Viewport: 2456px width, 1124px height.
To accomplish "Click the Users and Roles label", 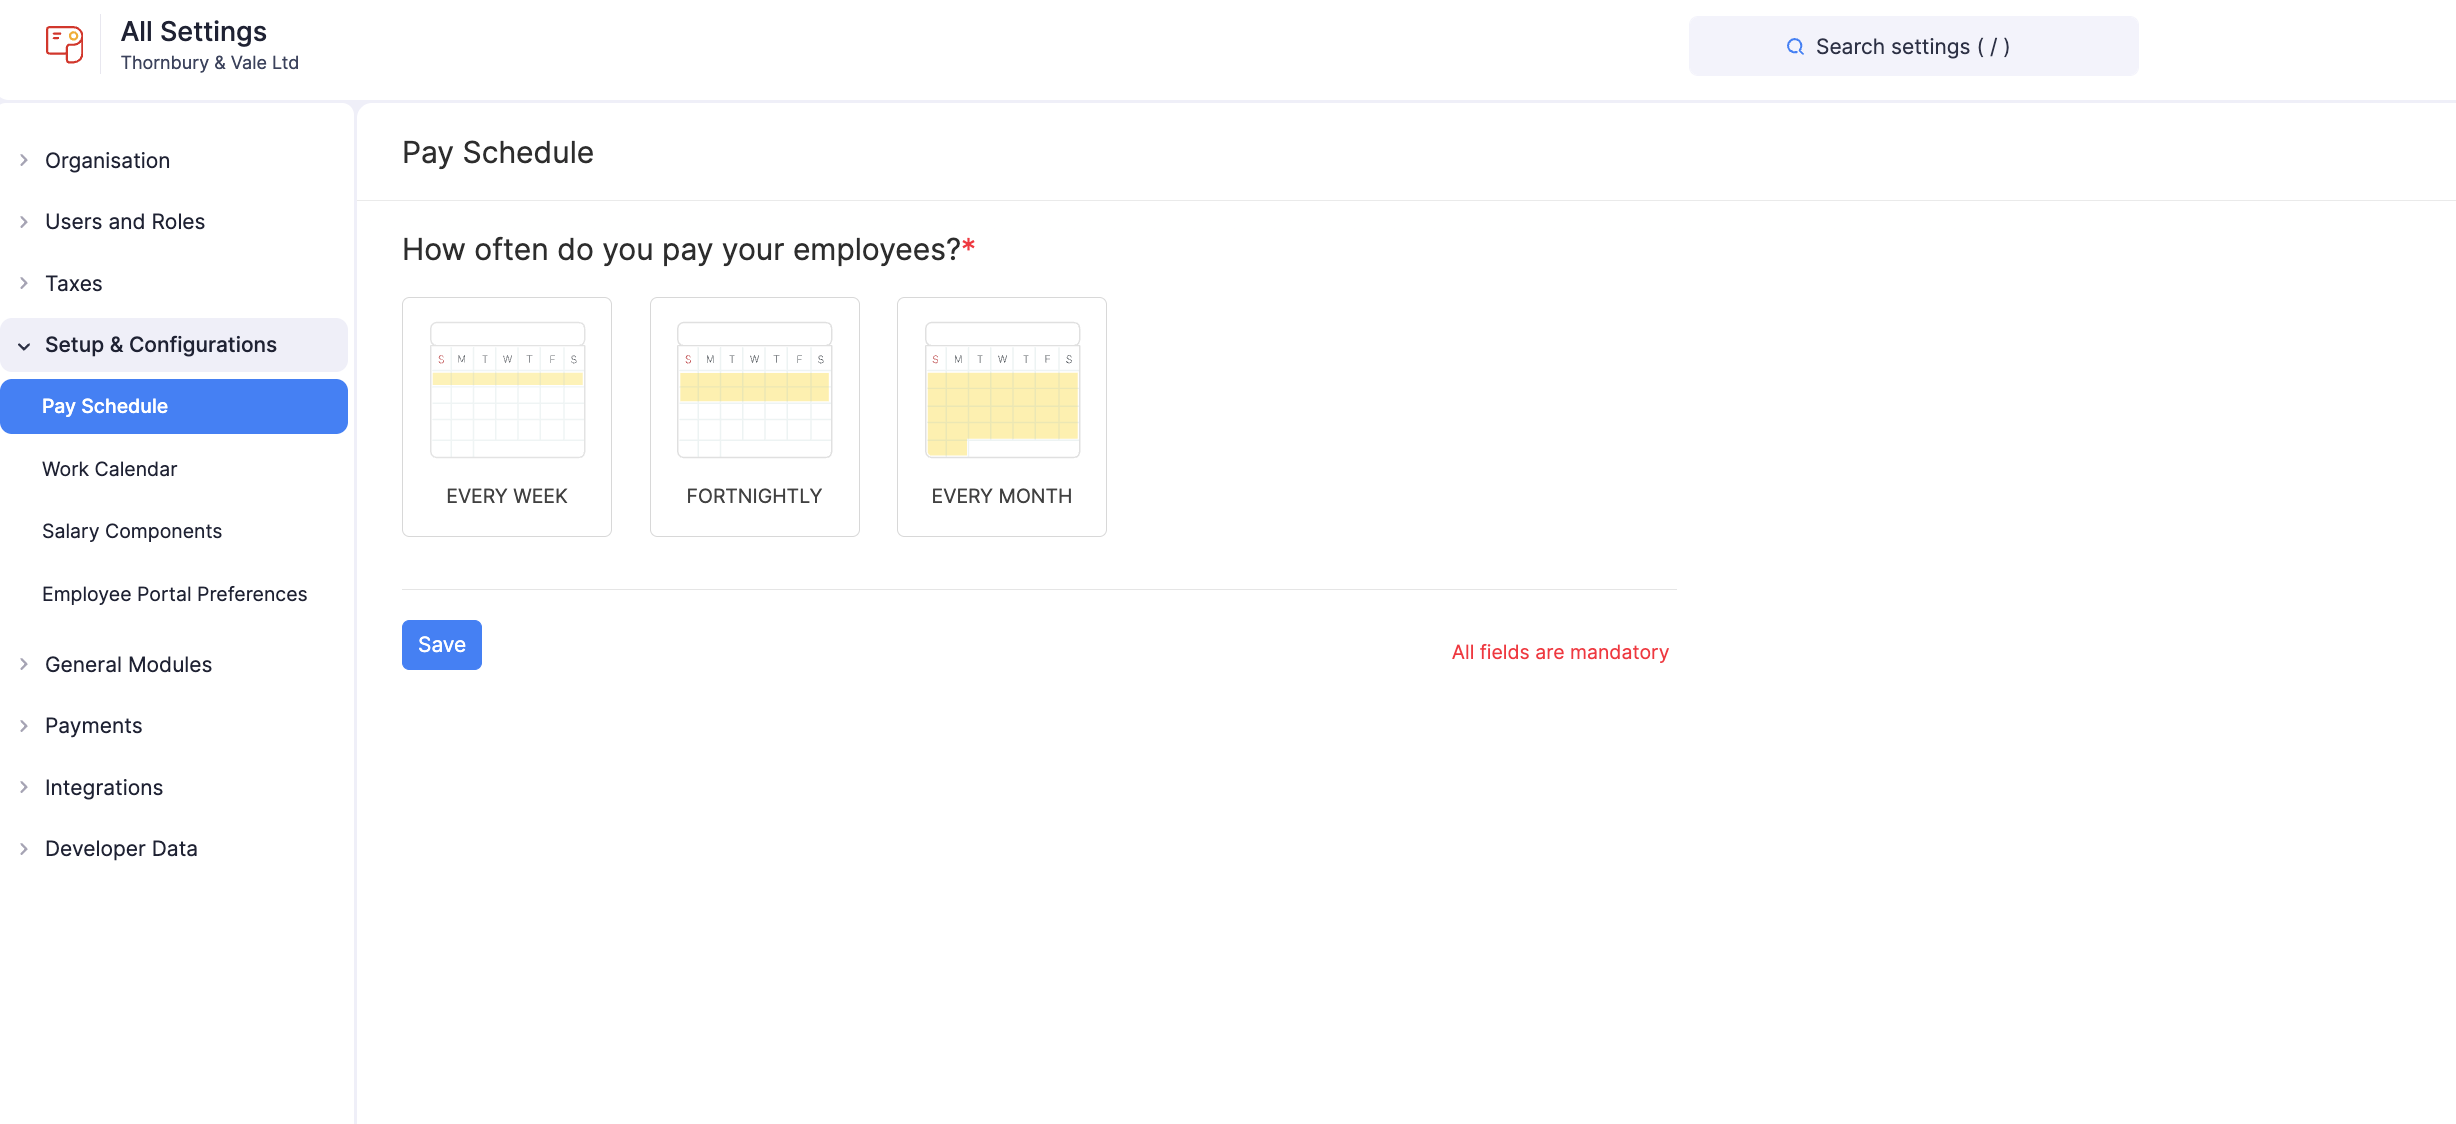I will point(125,222).
